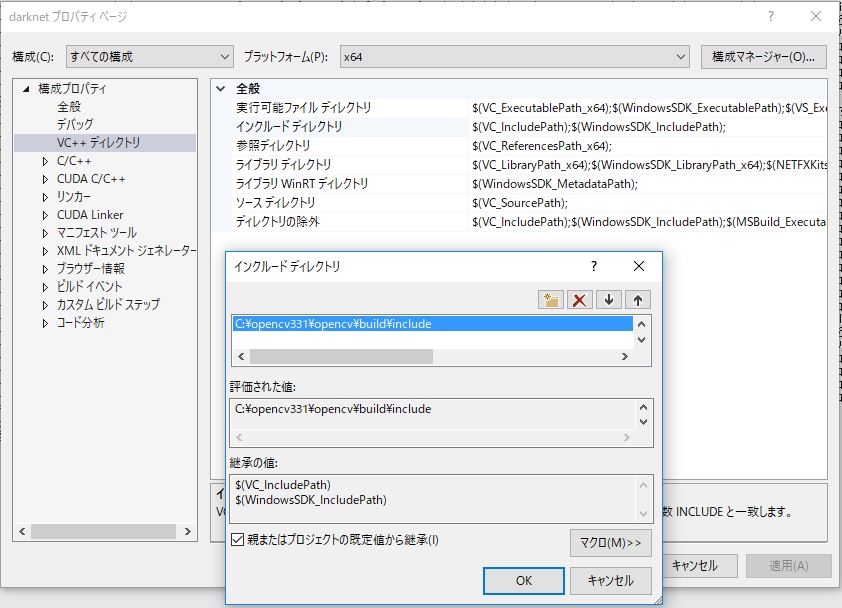Collapse the 全般 section chevron
The height and width of the screenshot is (608, 842).
(222, 89)
